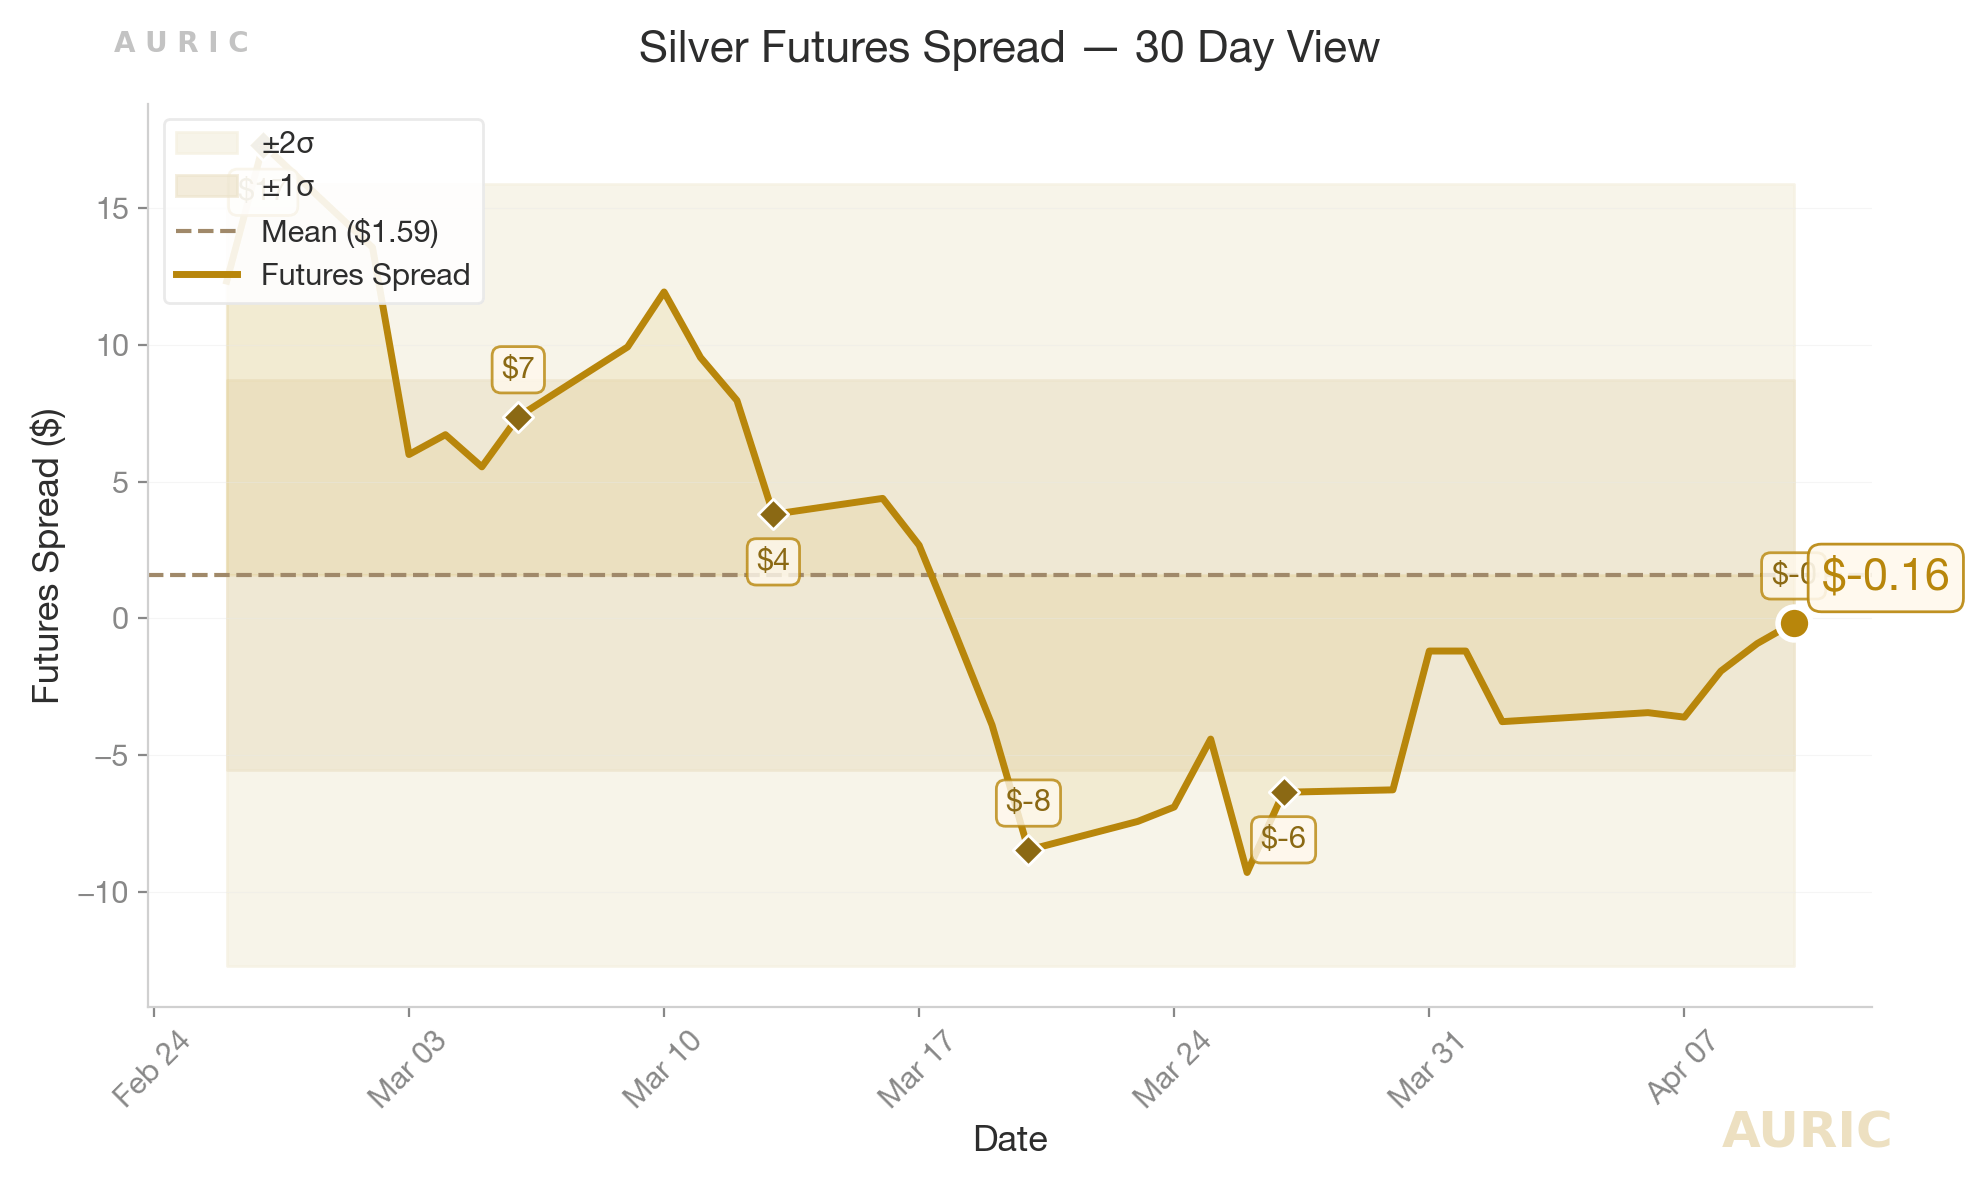Click the diamond data point below $-8
This screenshot has height=1188, width=1980.
tap(1028, 850)
